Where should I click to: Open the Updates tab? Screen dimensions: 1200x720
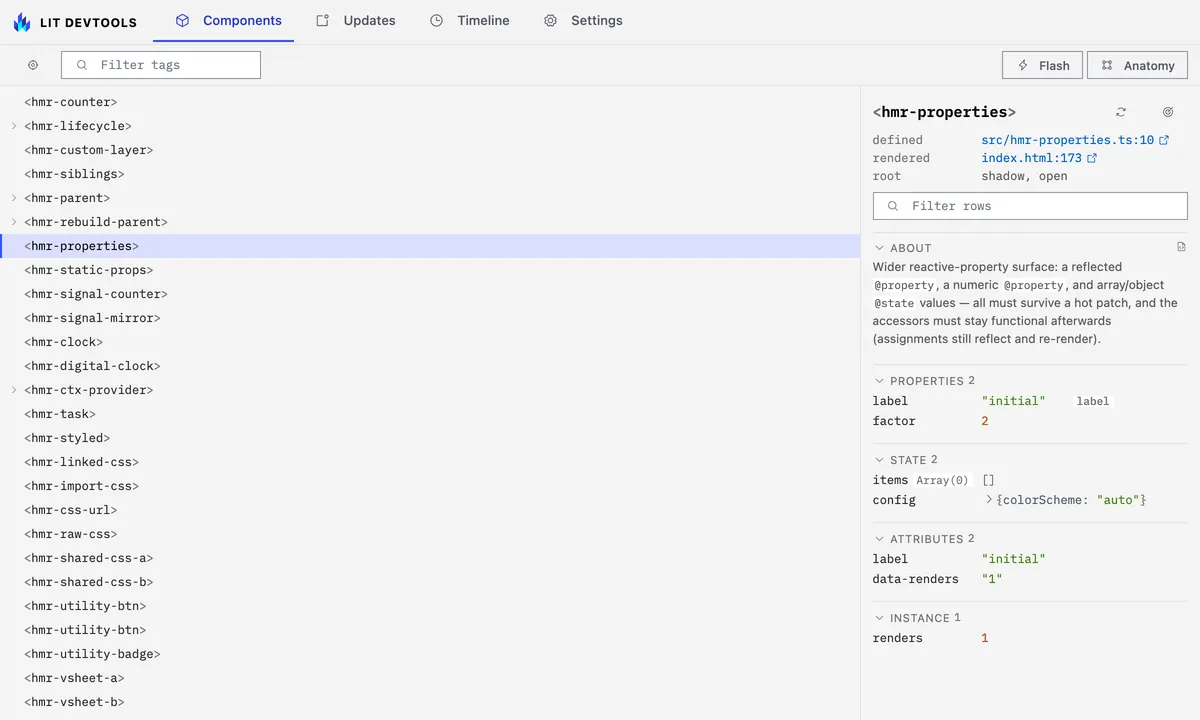coord(356,21)
